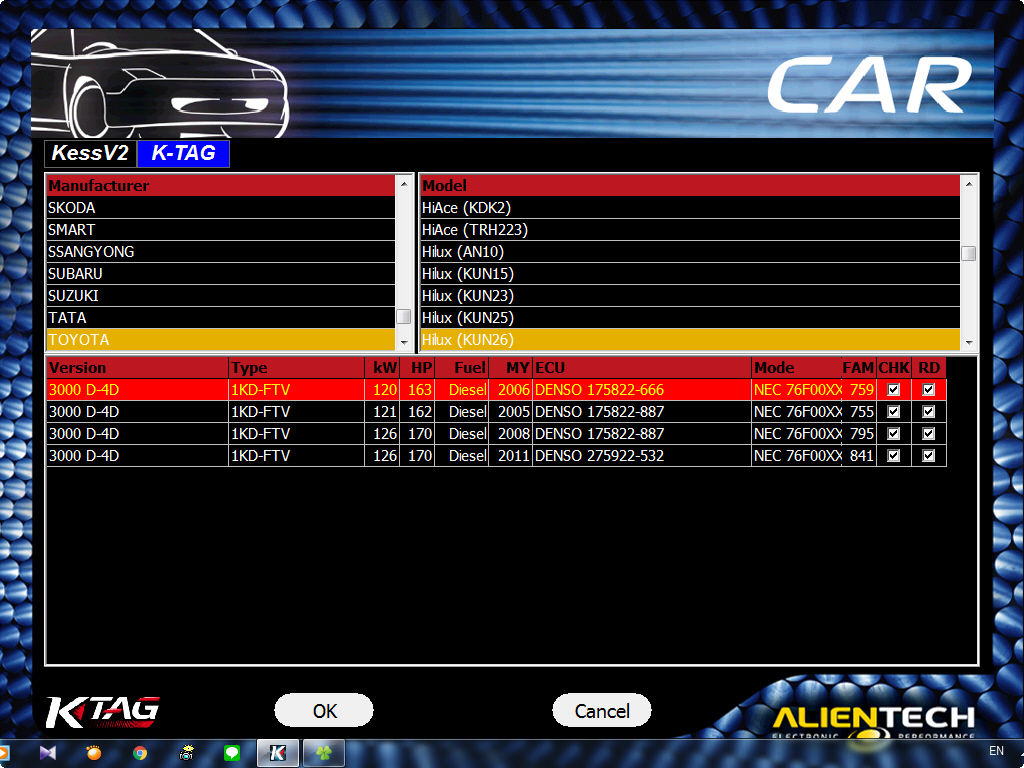The width and height of the screenshot is (1024, 768).
Task: Click the EN language indicator in tray
Action: coord(996,751)
